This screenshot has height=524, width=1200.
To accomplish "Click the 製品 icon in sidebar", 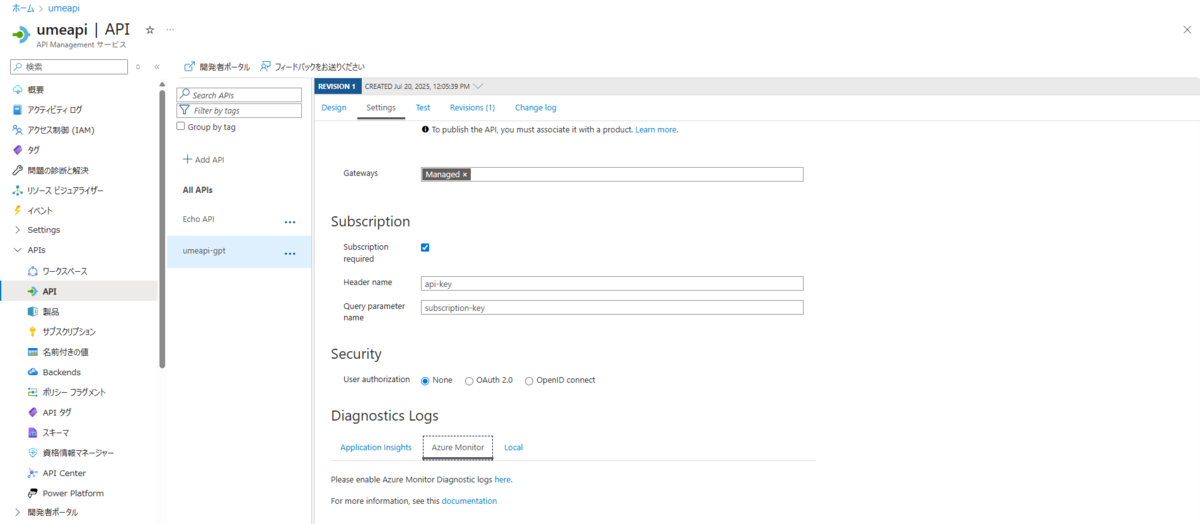I will point(33,311).
